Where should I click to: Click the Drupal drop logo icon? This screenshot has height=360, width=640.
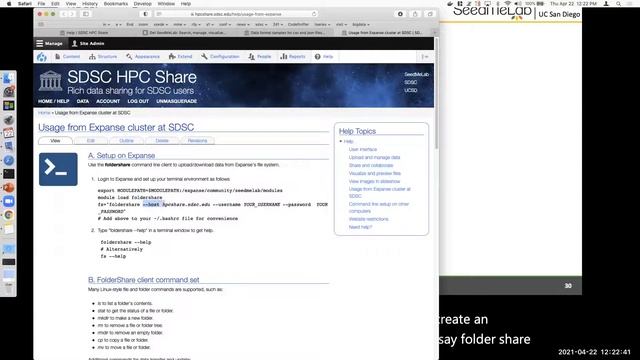(x=42, y=57)
